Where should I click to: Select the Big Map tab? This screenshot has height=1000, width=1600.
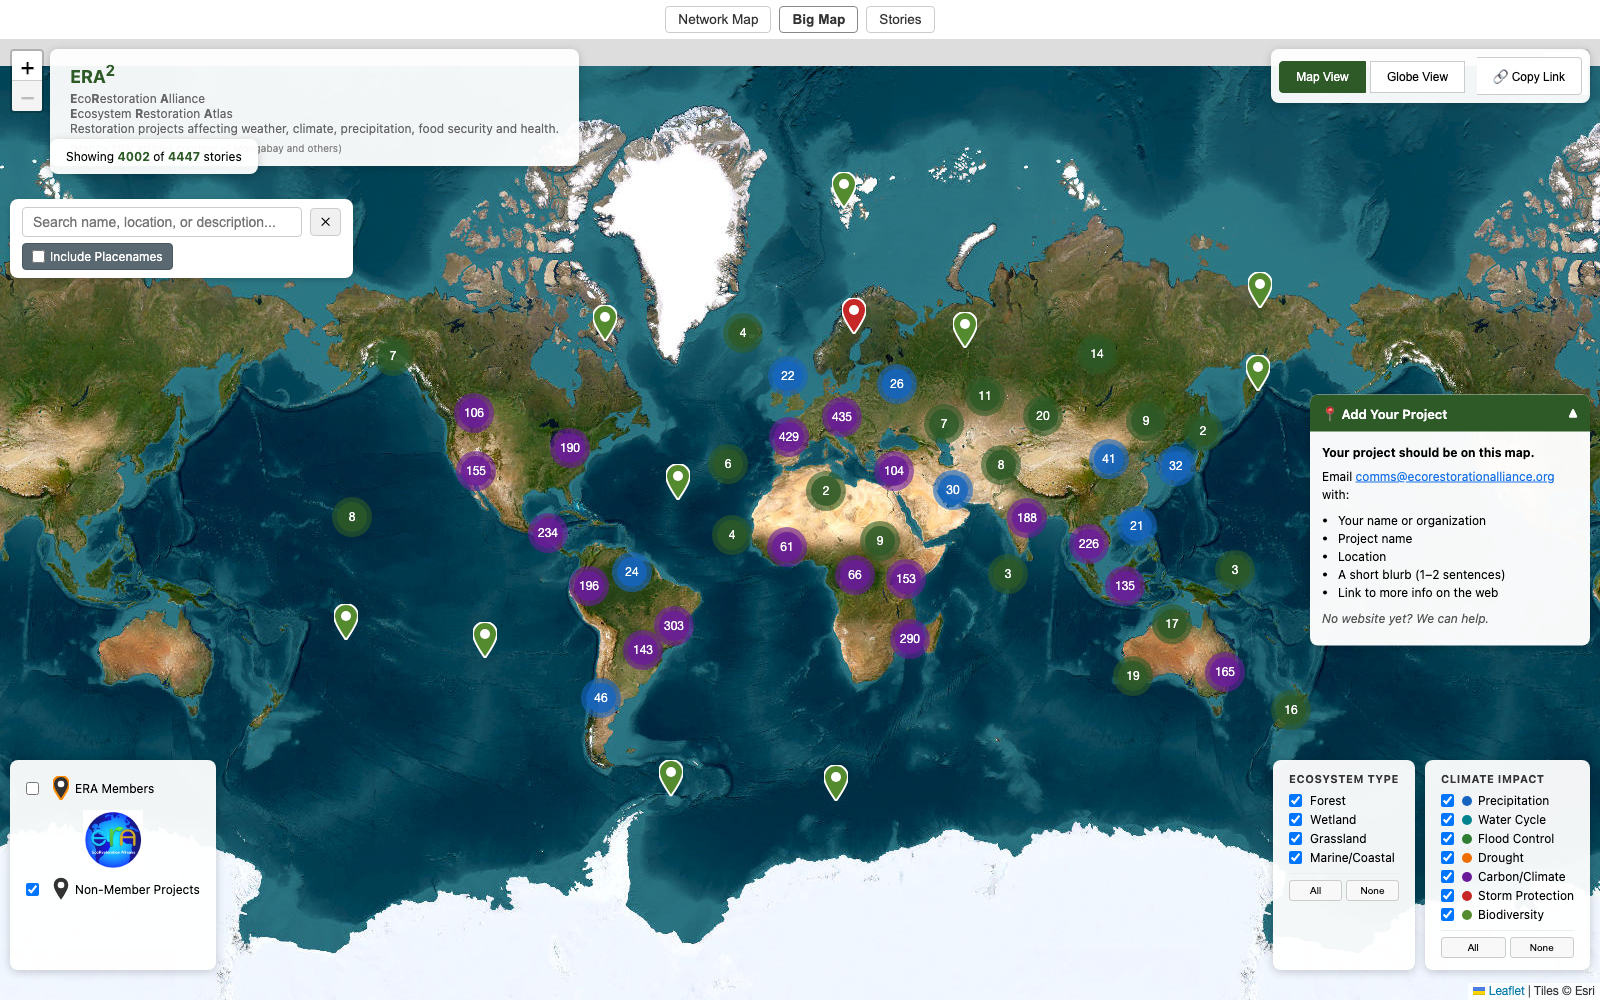819,19
